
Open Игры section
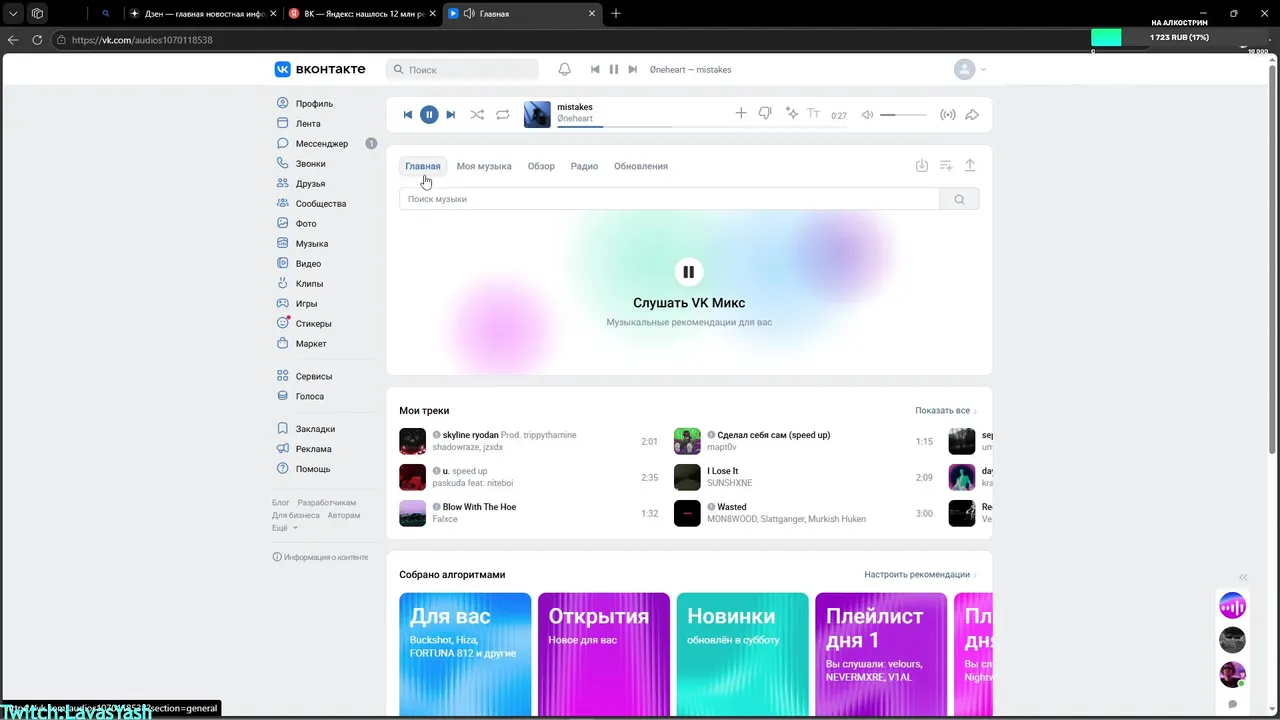click(306, 304)
